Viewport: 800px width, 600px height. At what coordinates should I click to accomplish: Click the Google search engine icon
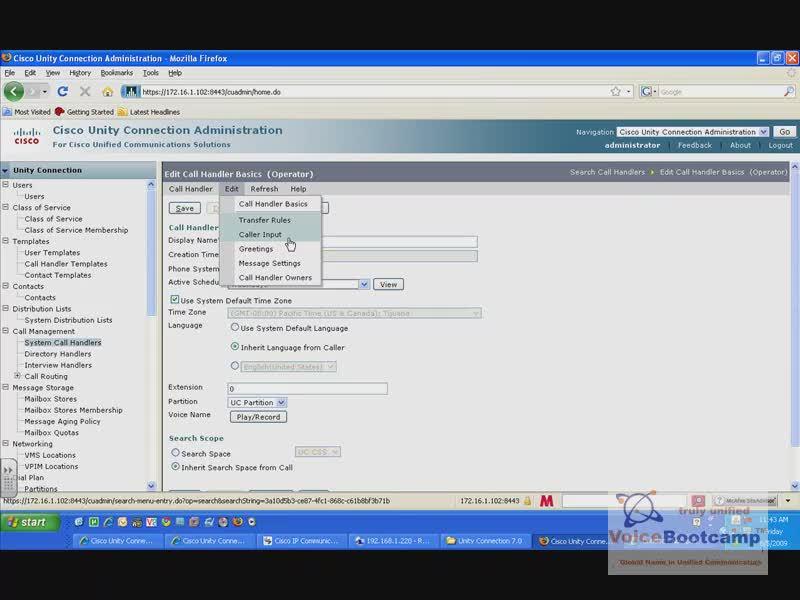pyautogui.click(x=646, y=92)
